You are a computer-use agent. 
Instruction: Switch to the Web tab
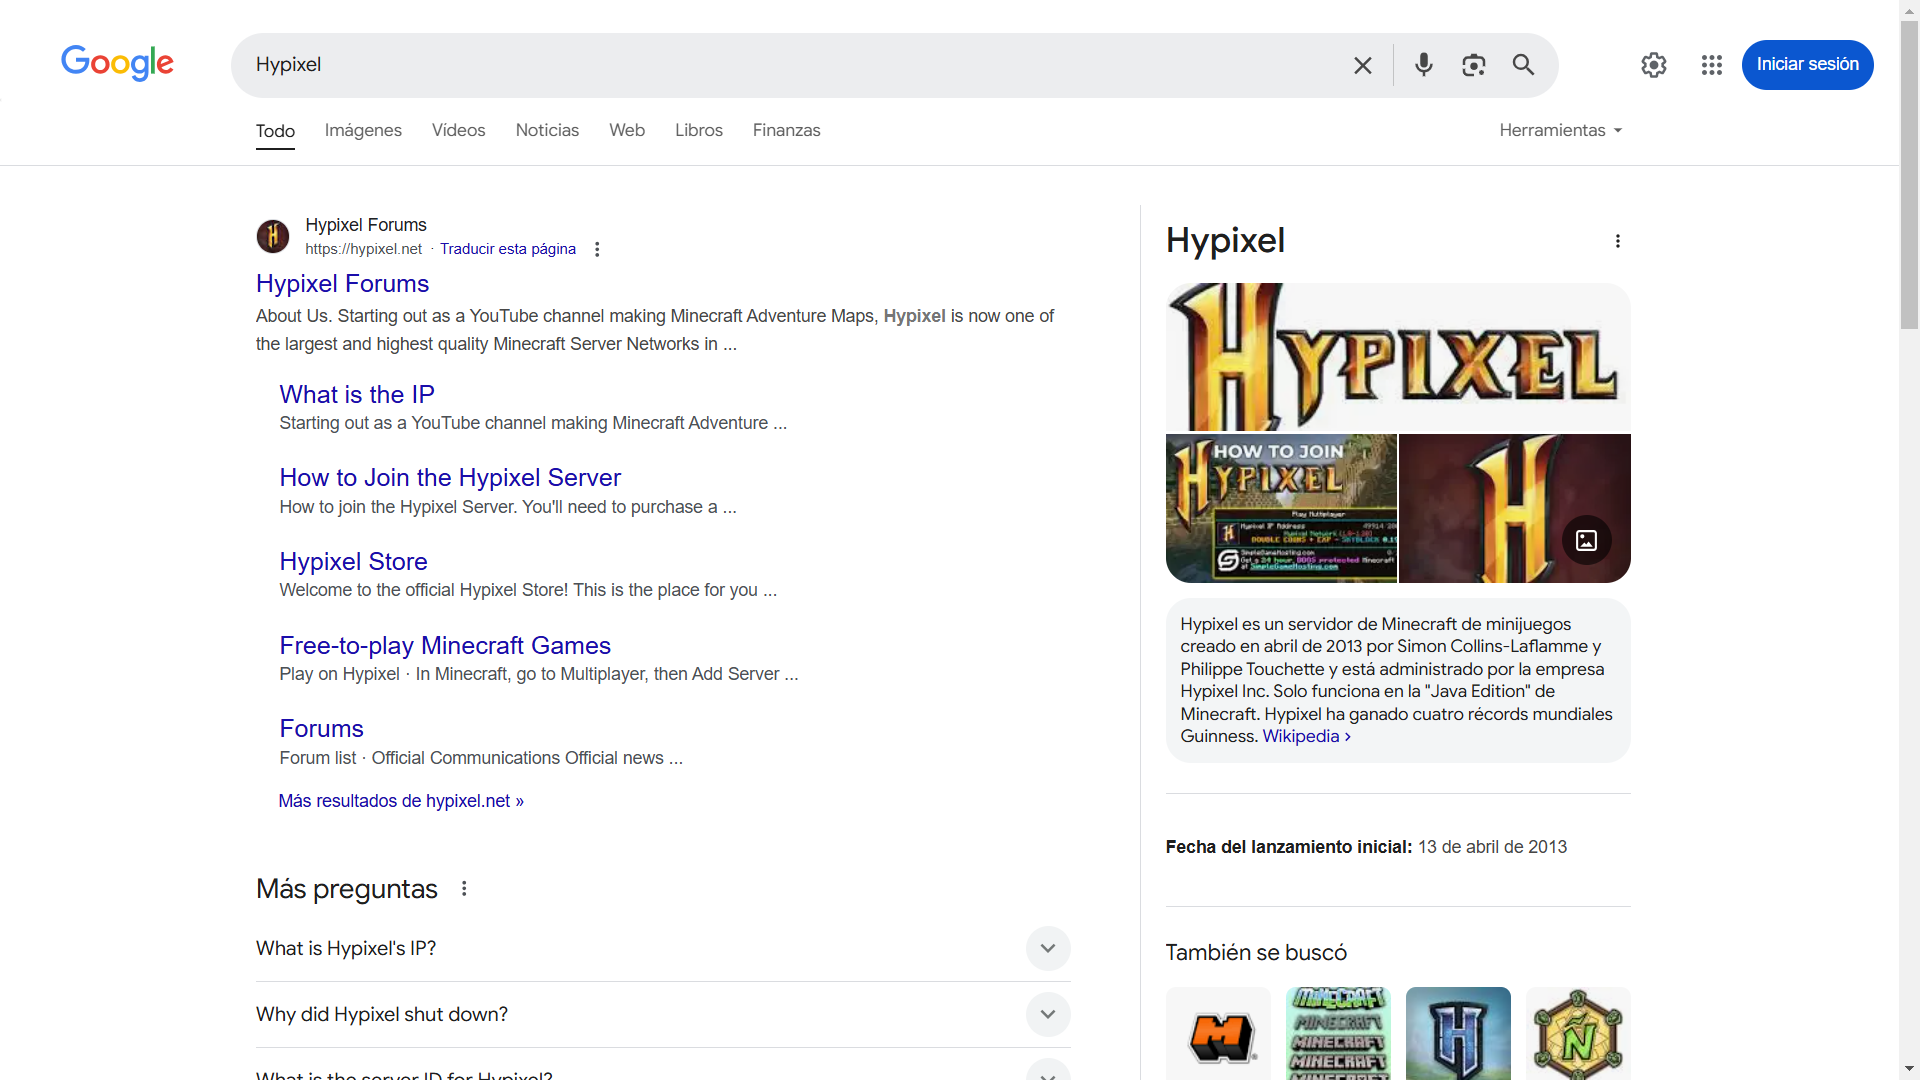coord(627,130)
